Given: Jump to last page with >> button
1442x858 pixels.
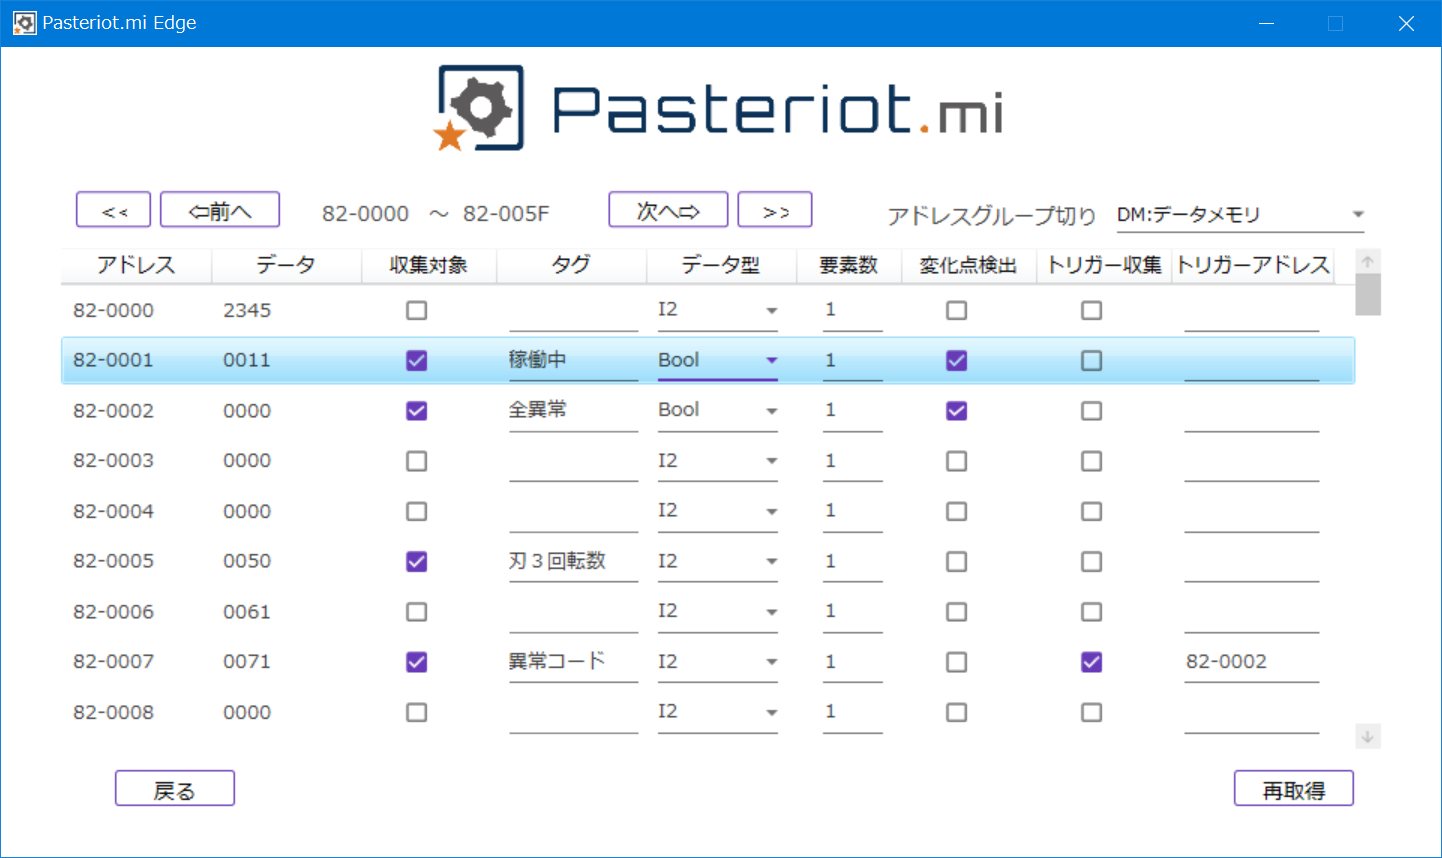Looking at the screenshot, I should [x=775, y=210].
